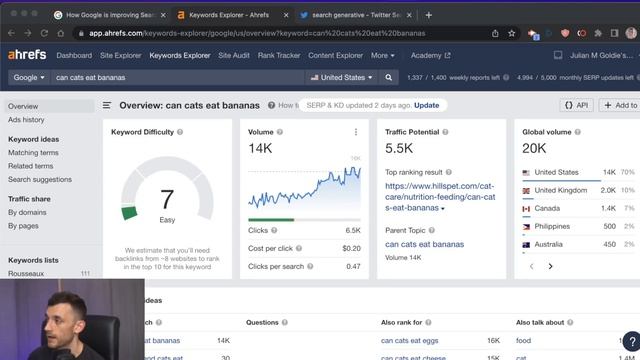
Task: Open Content Explorer
Action: (x=336, y=55)
